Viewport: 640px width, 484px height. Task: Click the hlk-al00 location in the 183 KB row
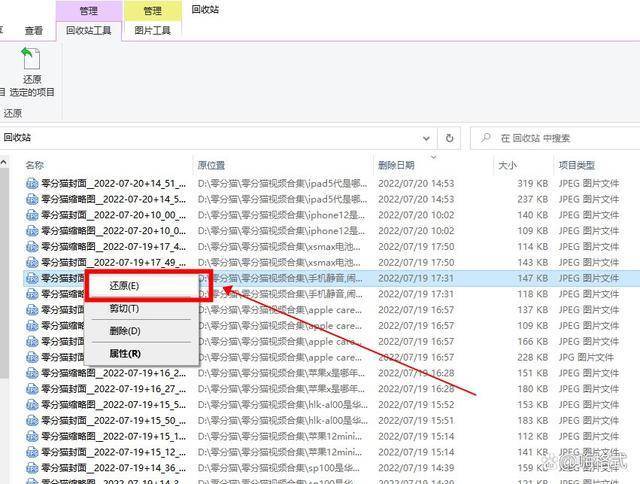coord(283,420)
